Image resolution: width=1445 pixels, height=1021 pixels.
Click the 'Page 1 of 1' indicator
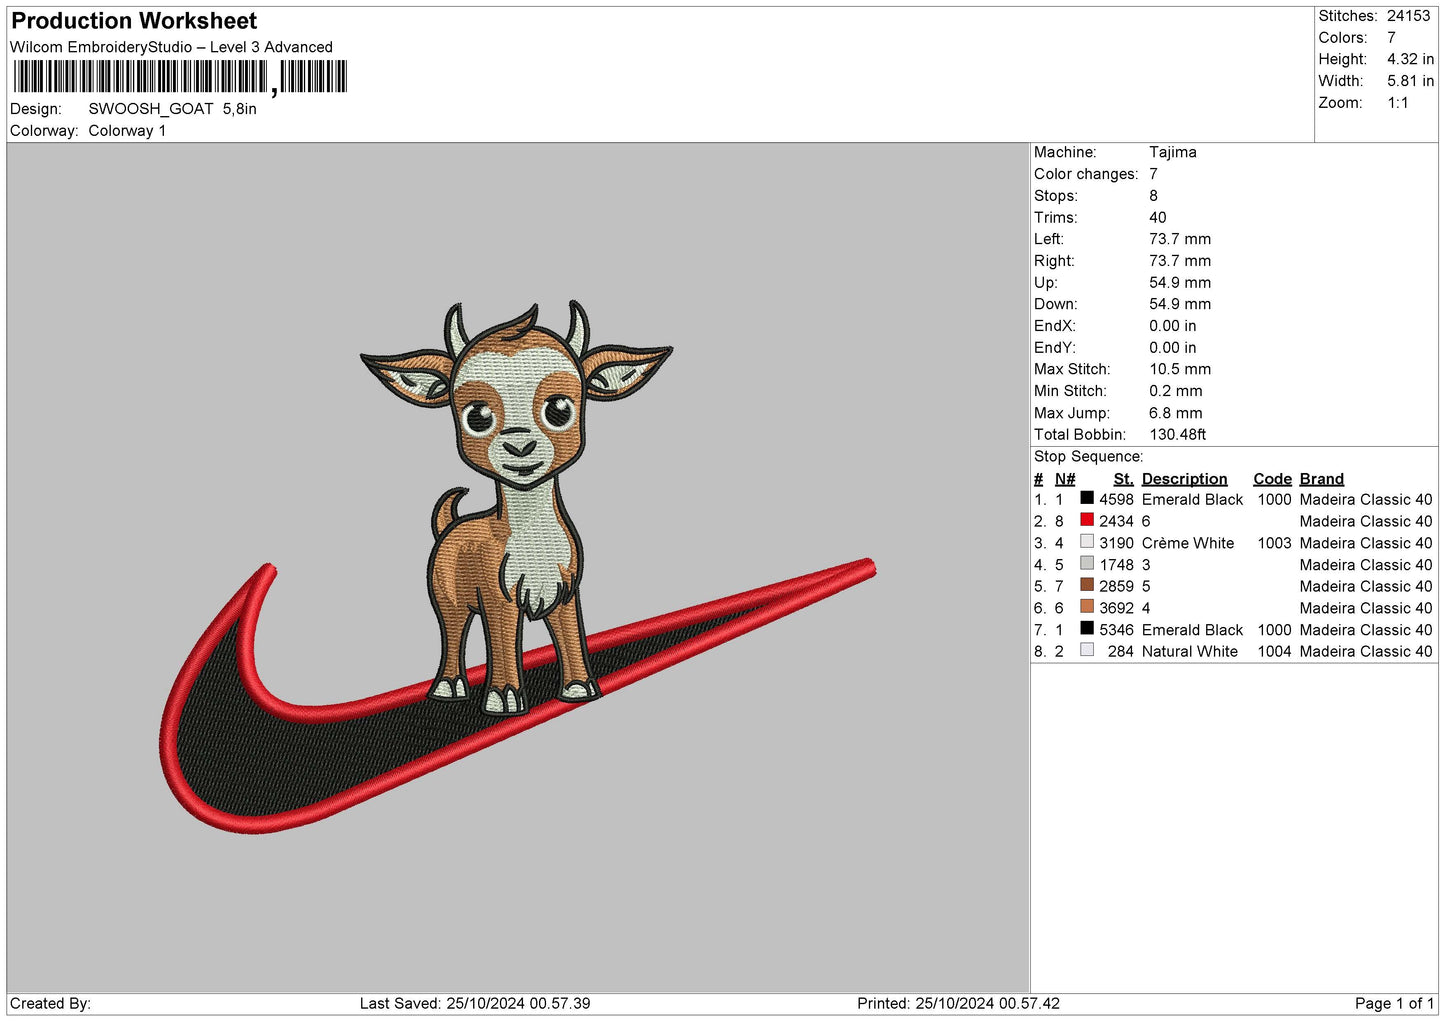pyautogui.click(x=1394, y=1003)
